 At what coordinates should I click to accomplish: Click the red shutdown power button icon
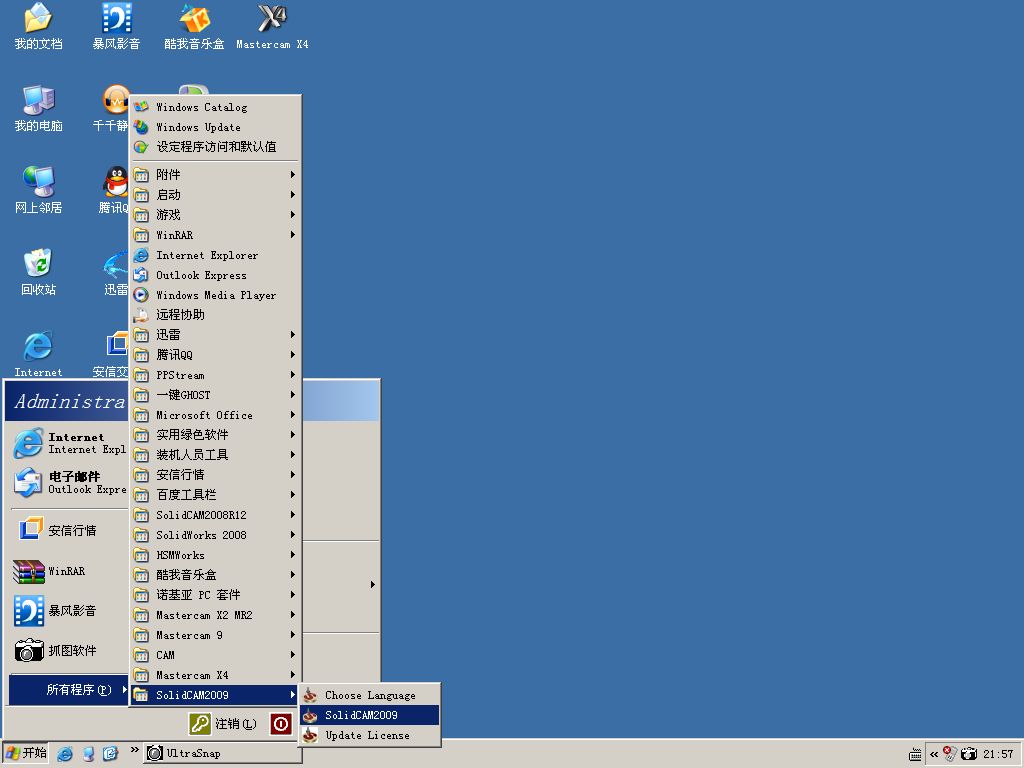[x=281, y=724]
